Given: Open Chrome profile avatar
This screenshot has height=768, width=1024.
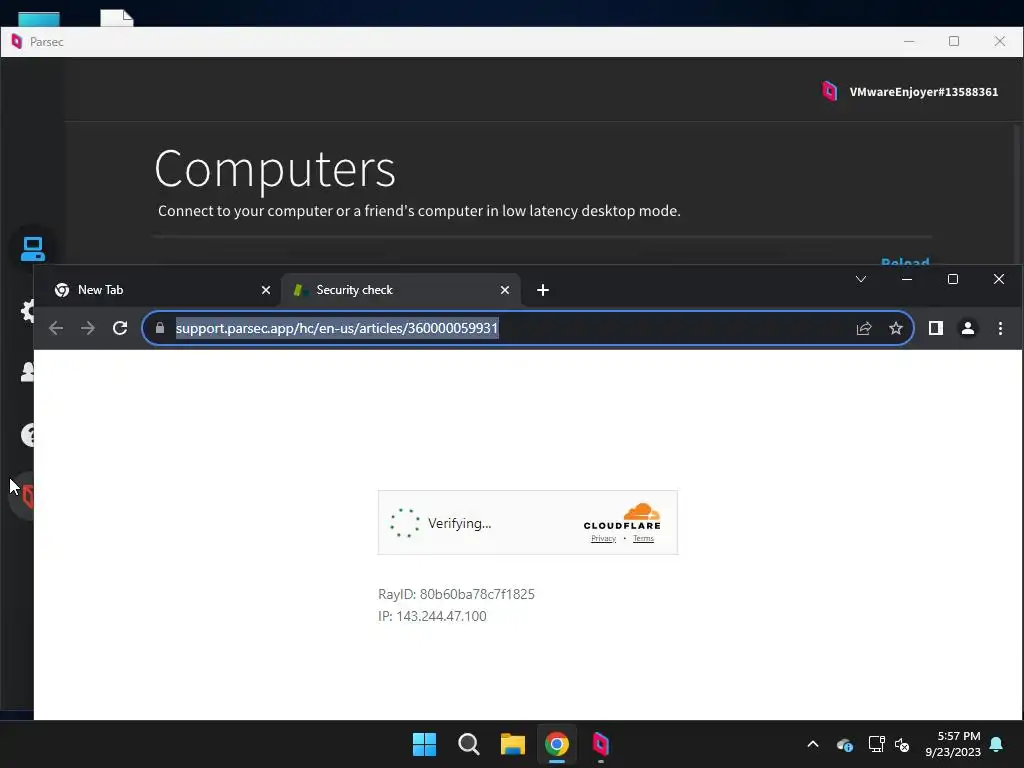Looking at the screenshot, I should coord(968,328).
